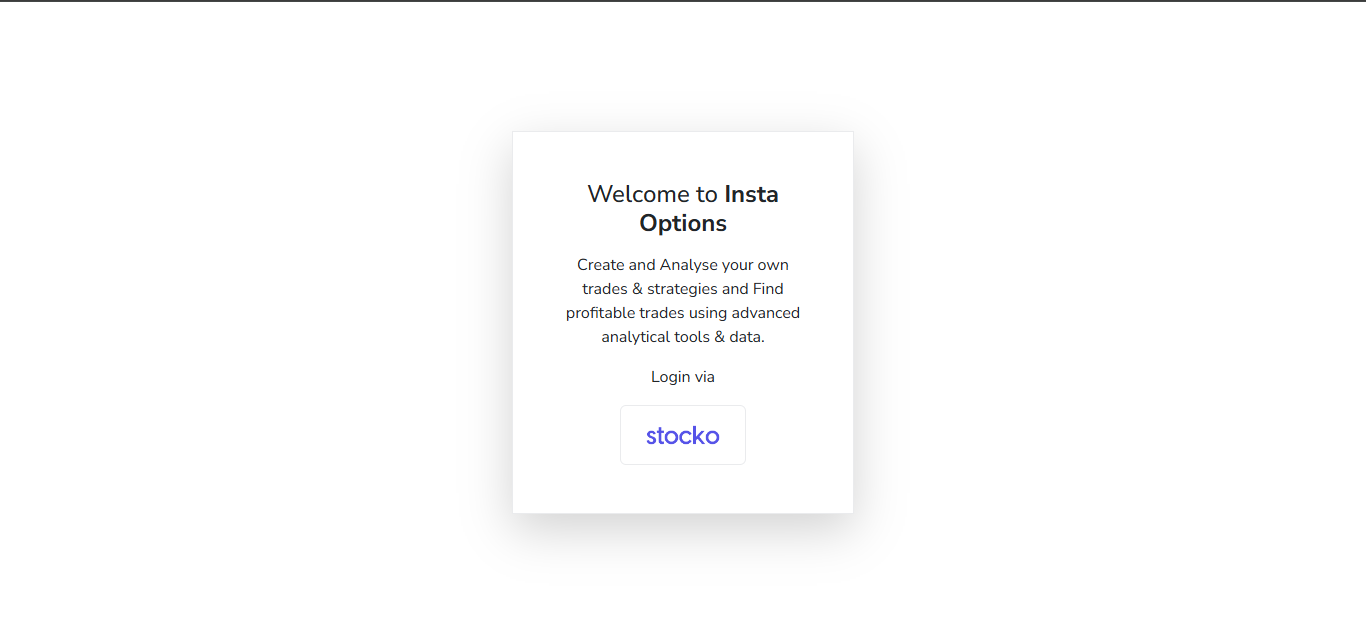This screenshot has height=639, width=1366.
Task: Click the "Login via" label
Action: pyautogui.click(x=683, y=377)
